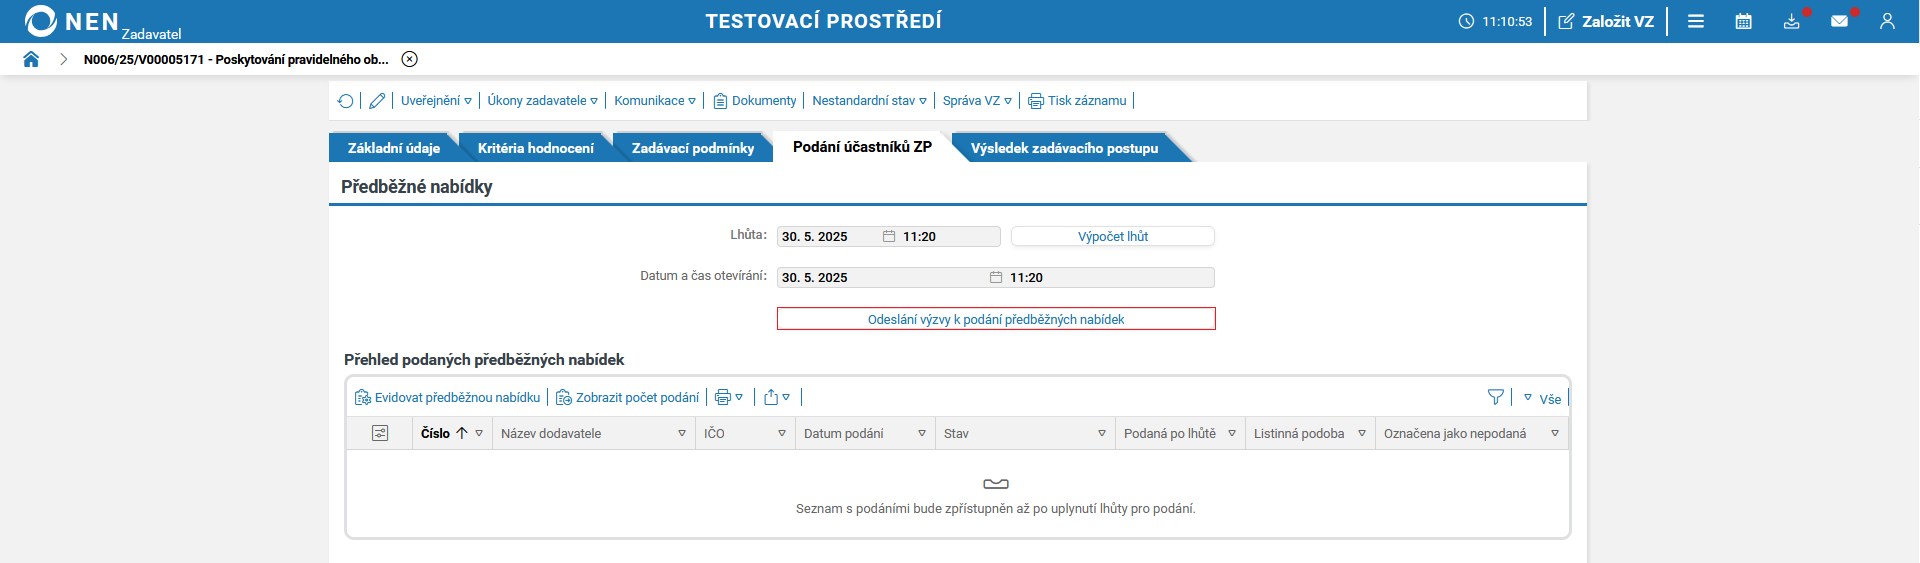Open the calendar icon in header
Image resolution: width=1920 pixels, height=563 pixels.
[1743, 21]
